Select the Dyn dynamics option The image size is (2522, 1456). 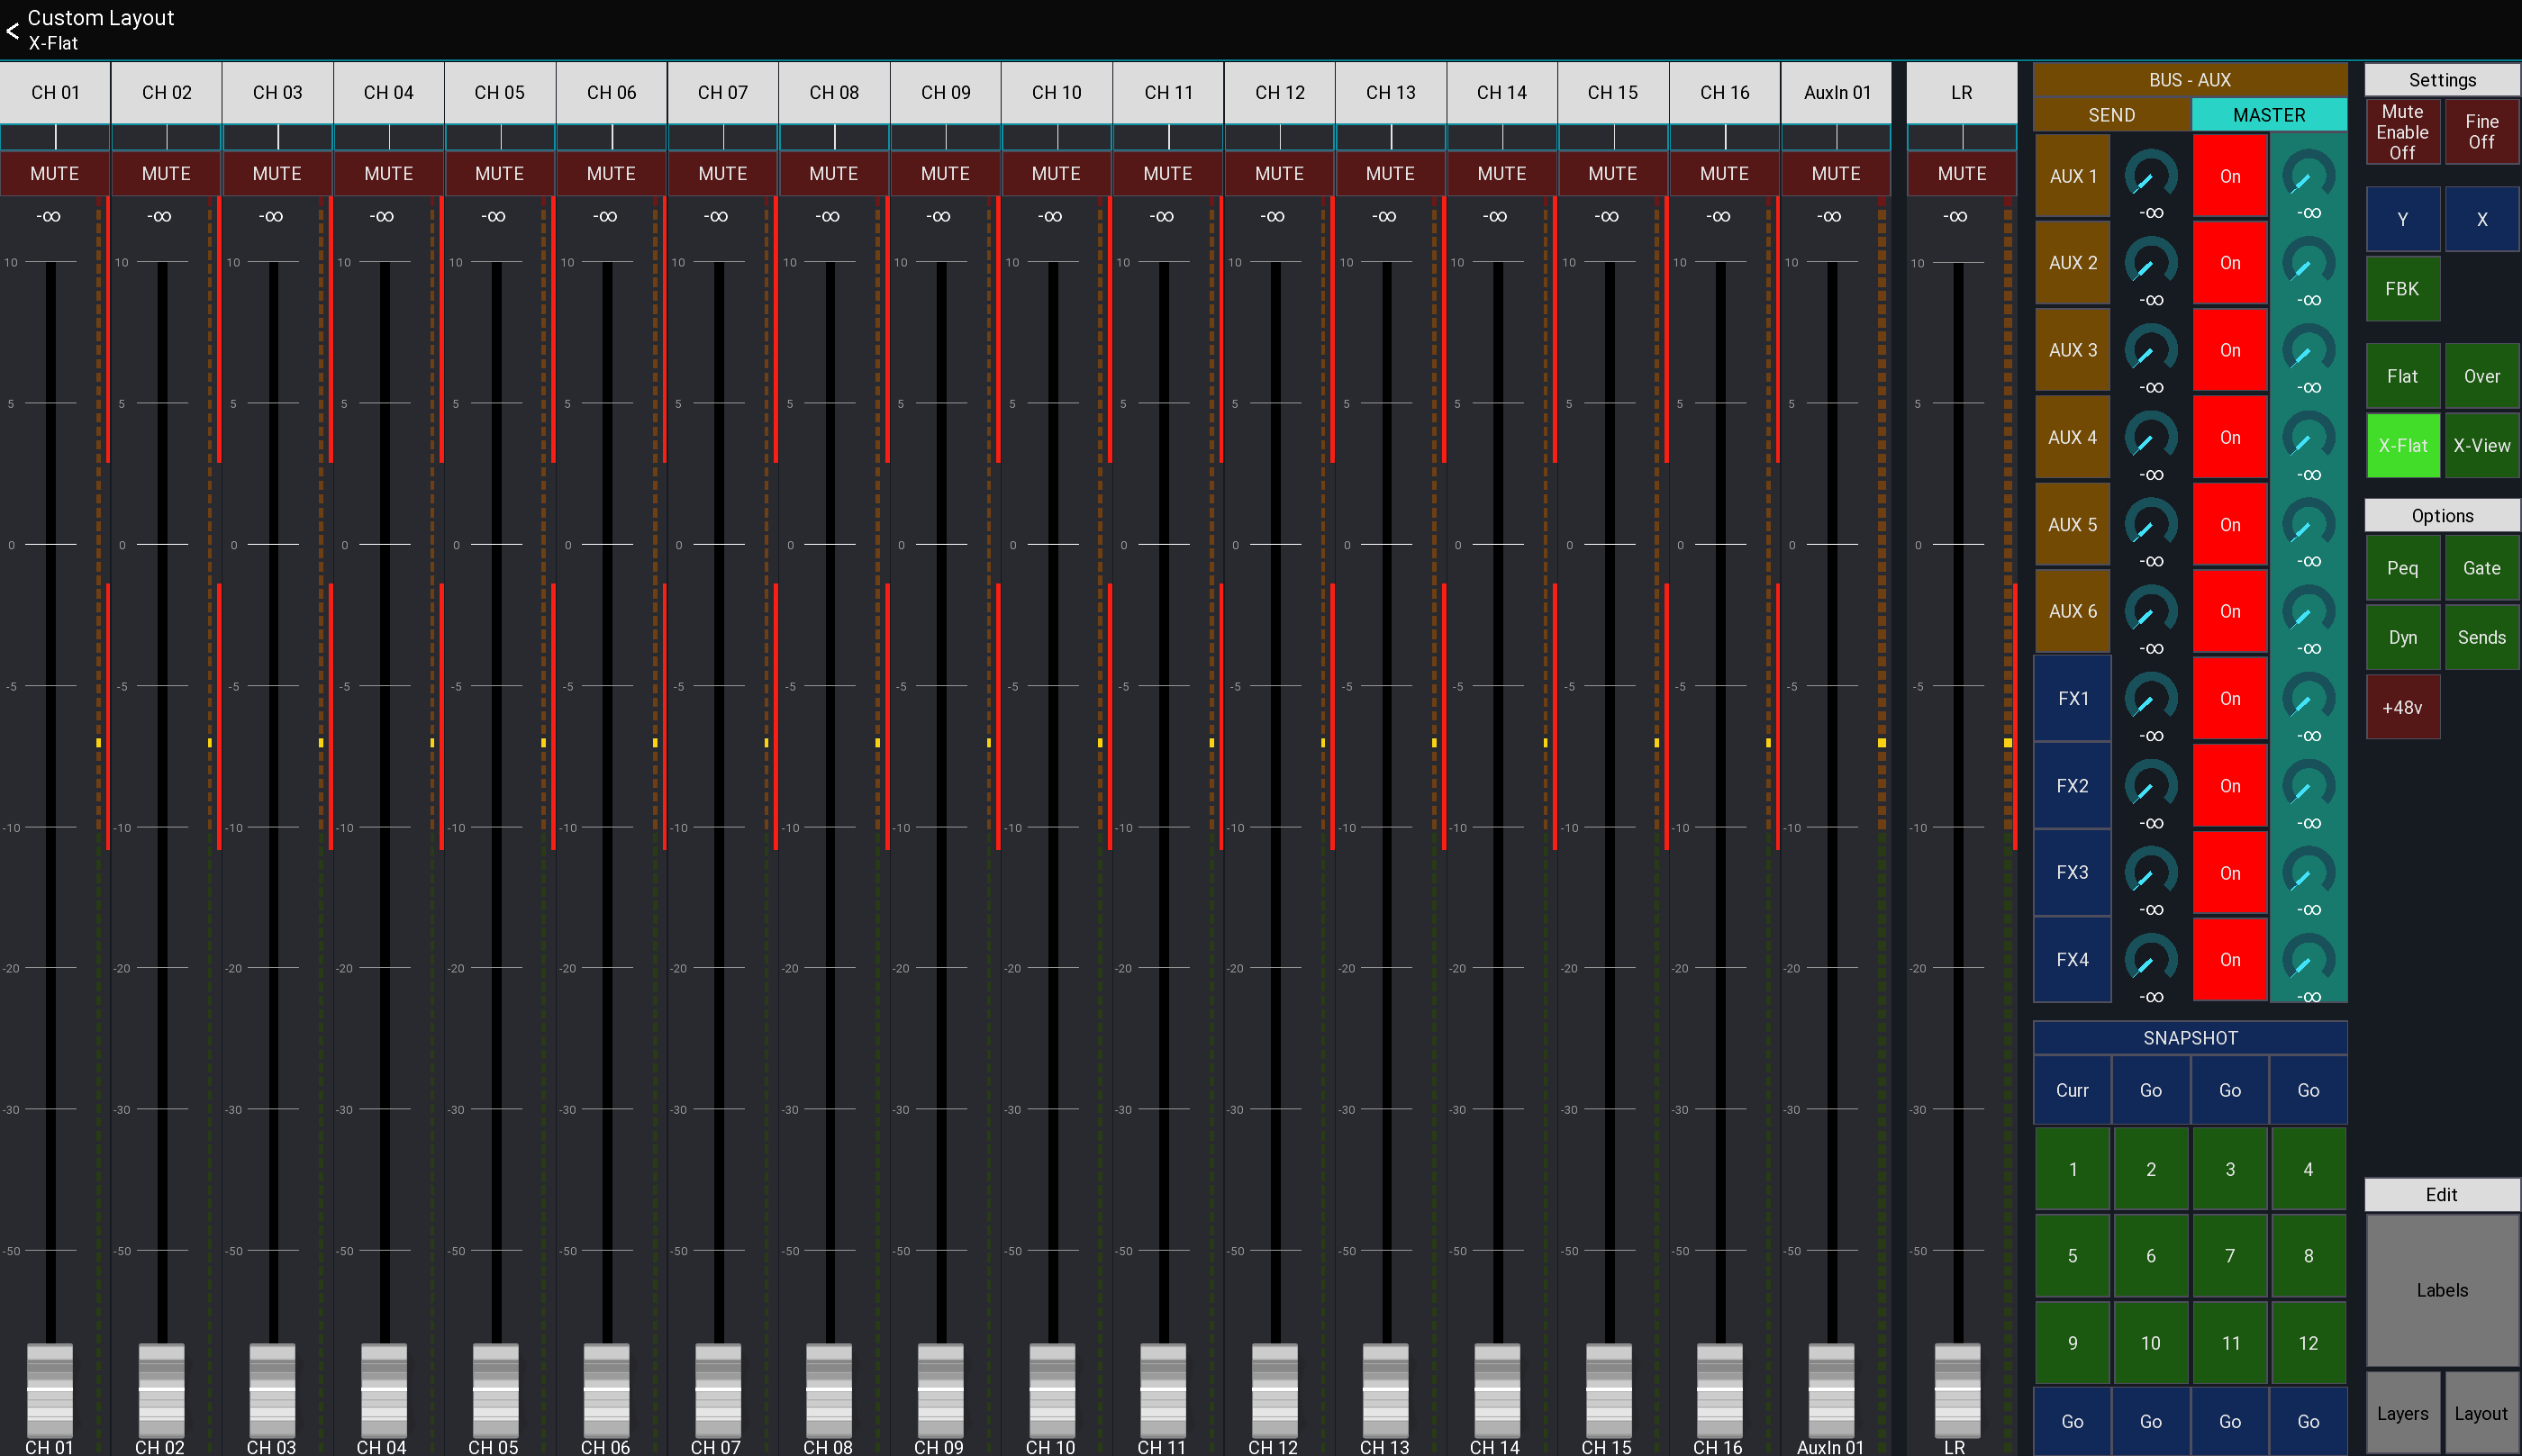click(x=2403, y=637)
